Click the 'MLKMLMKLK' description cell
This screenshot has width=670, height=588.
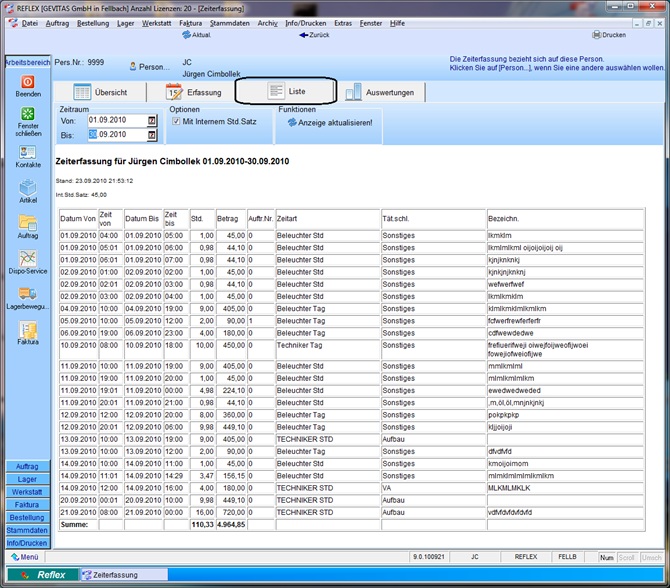point(565,488)
